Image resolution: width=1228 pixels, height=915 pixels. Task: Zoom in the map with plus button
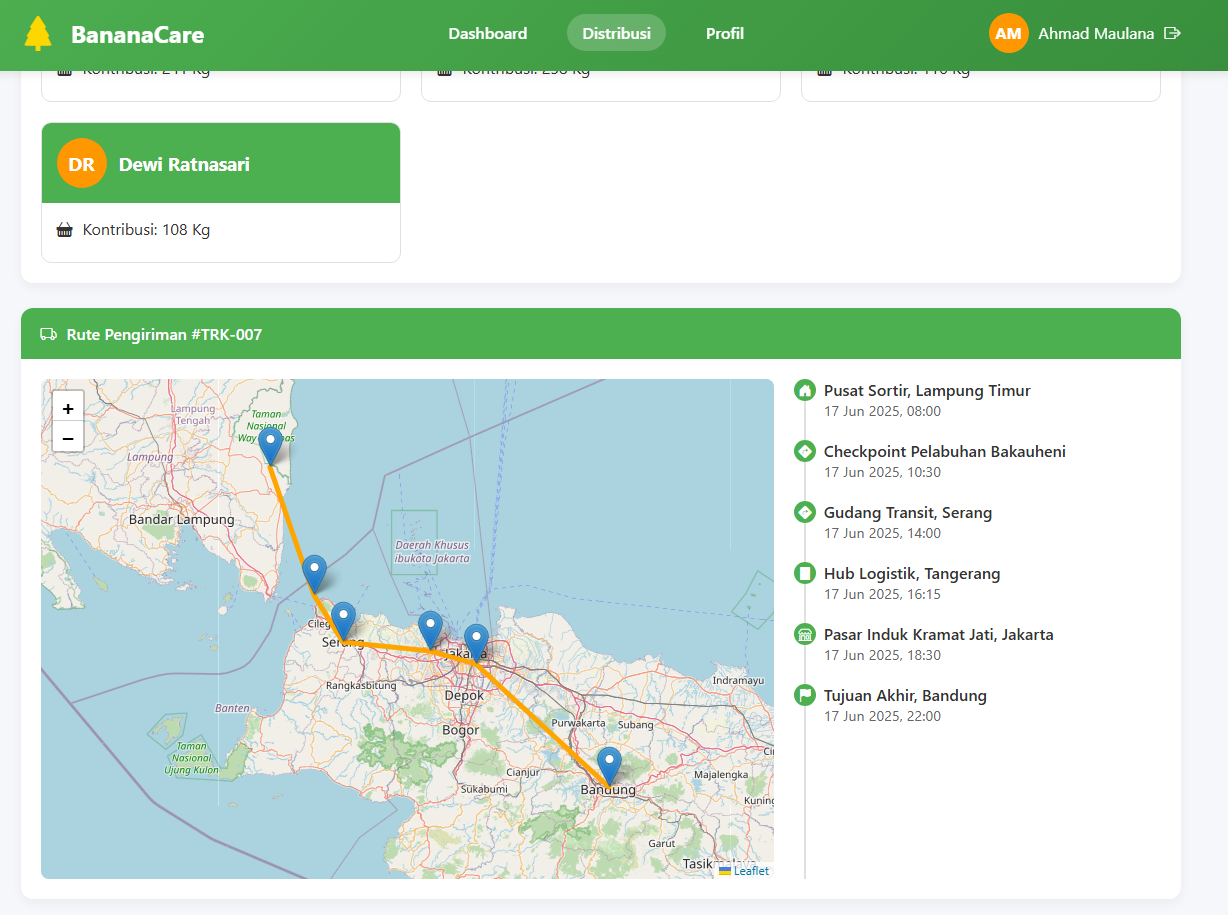[x=68, y=408]
